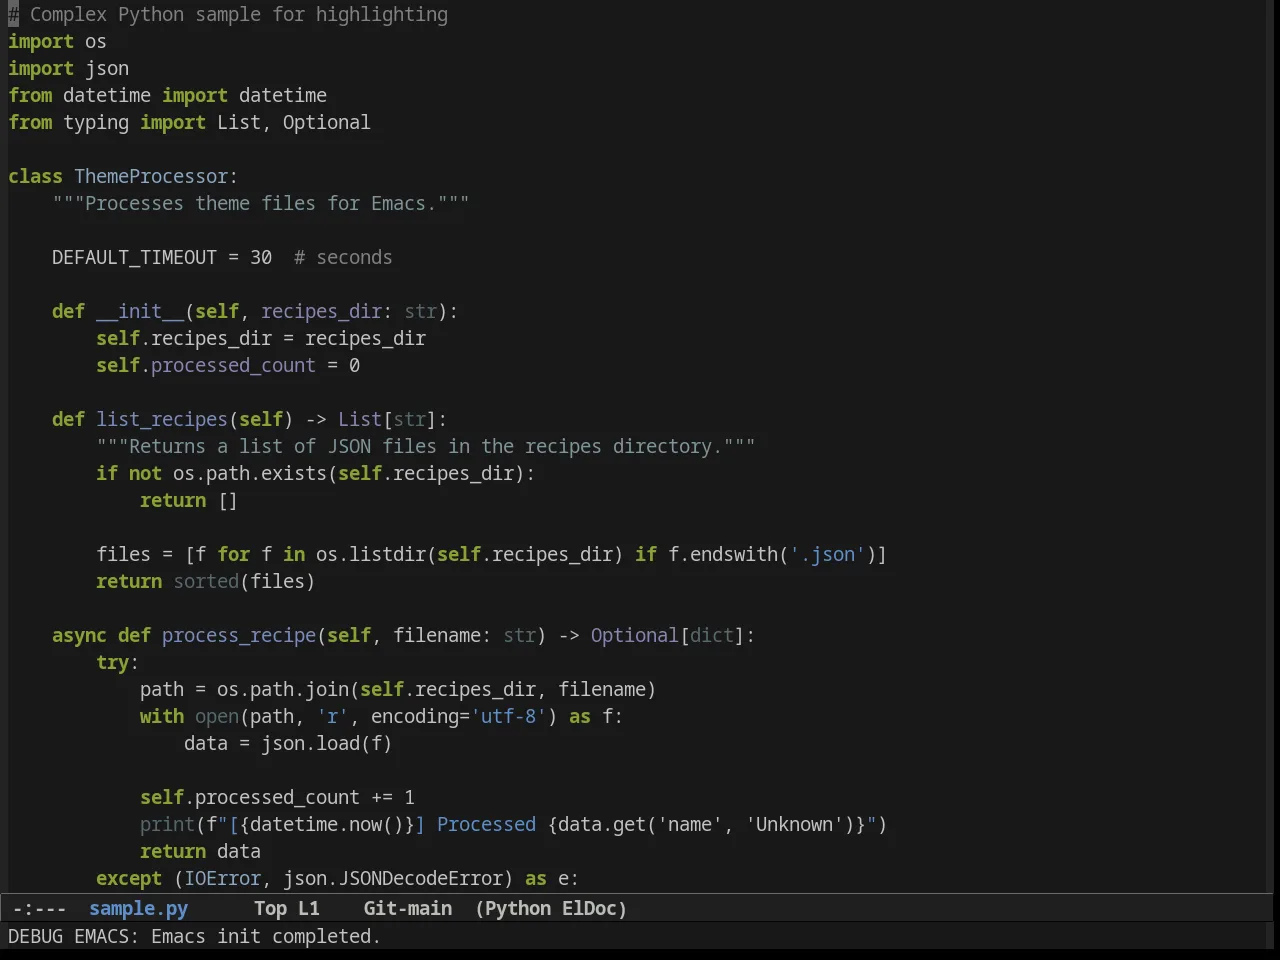
Task: Click the -:--- buffer status flags
Action: pyautogui.click(x=39, y=908)
